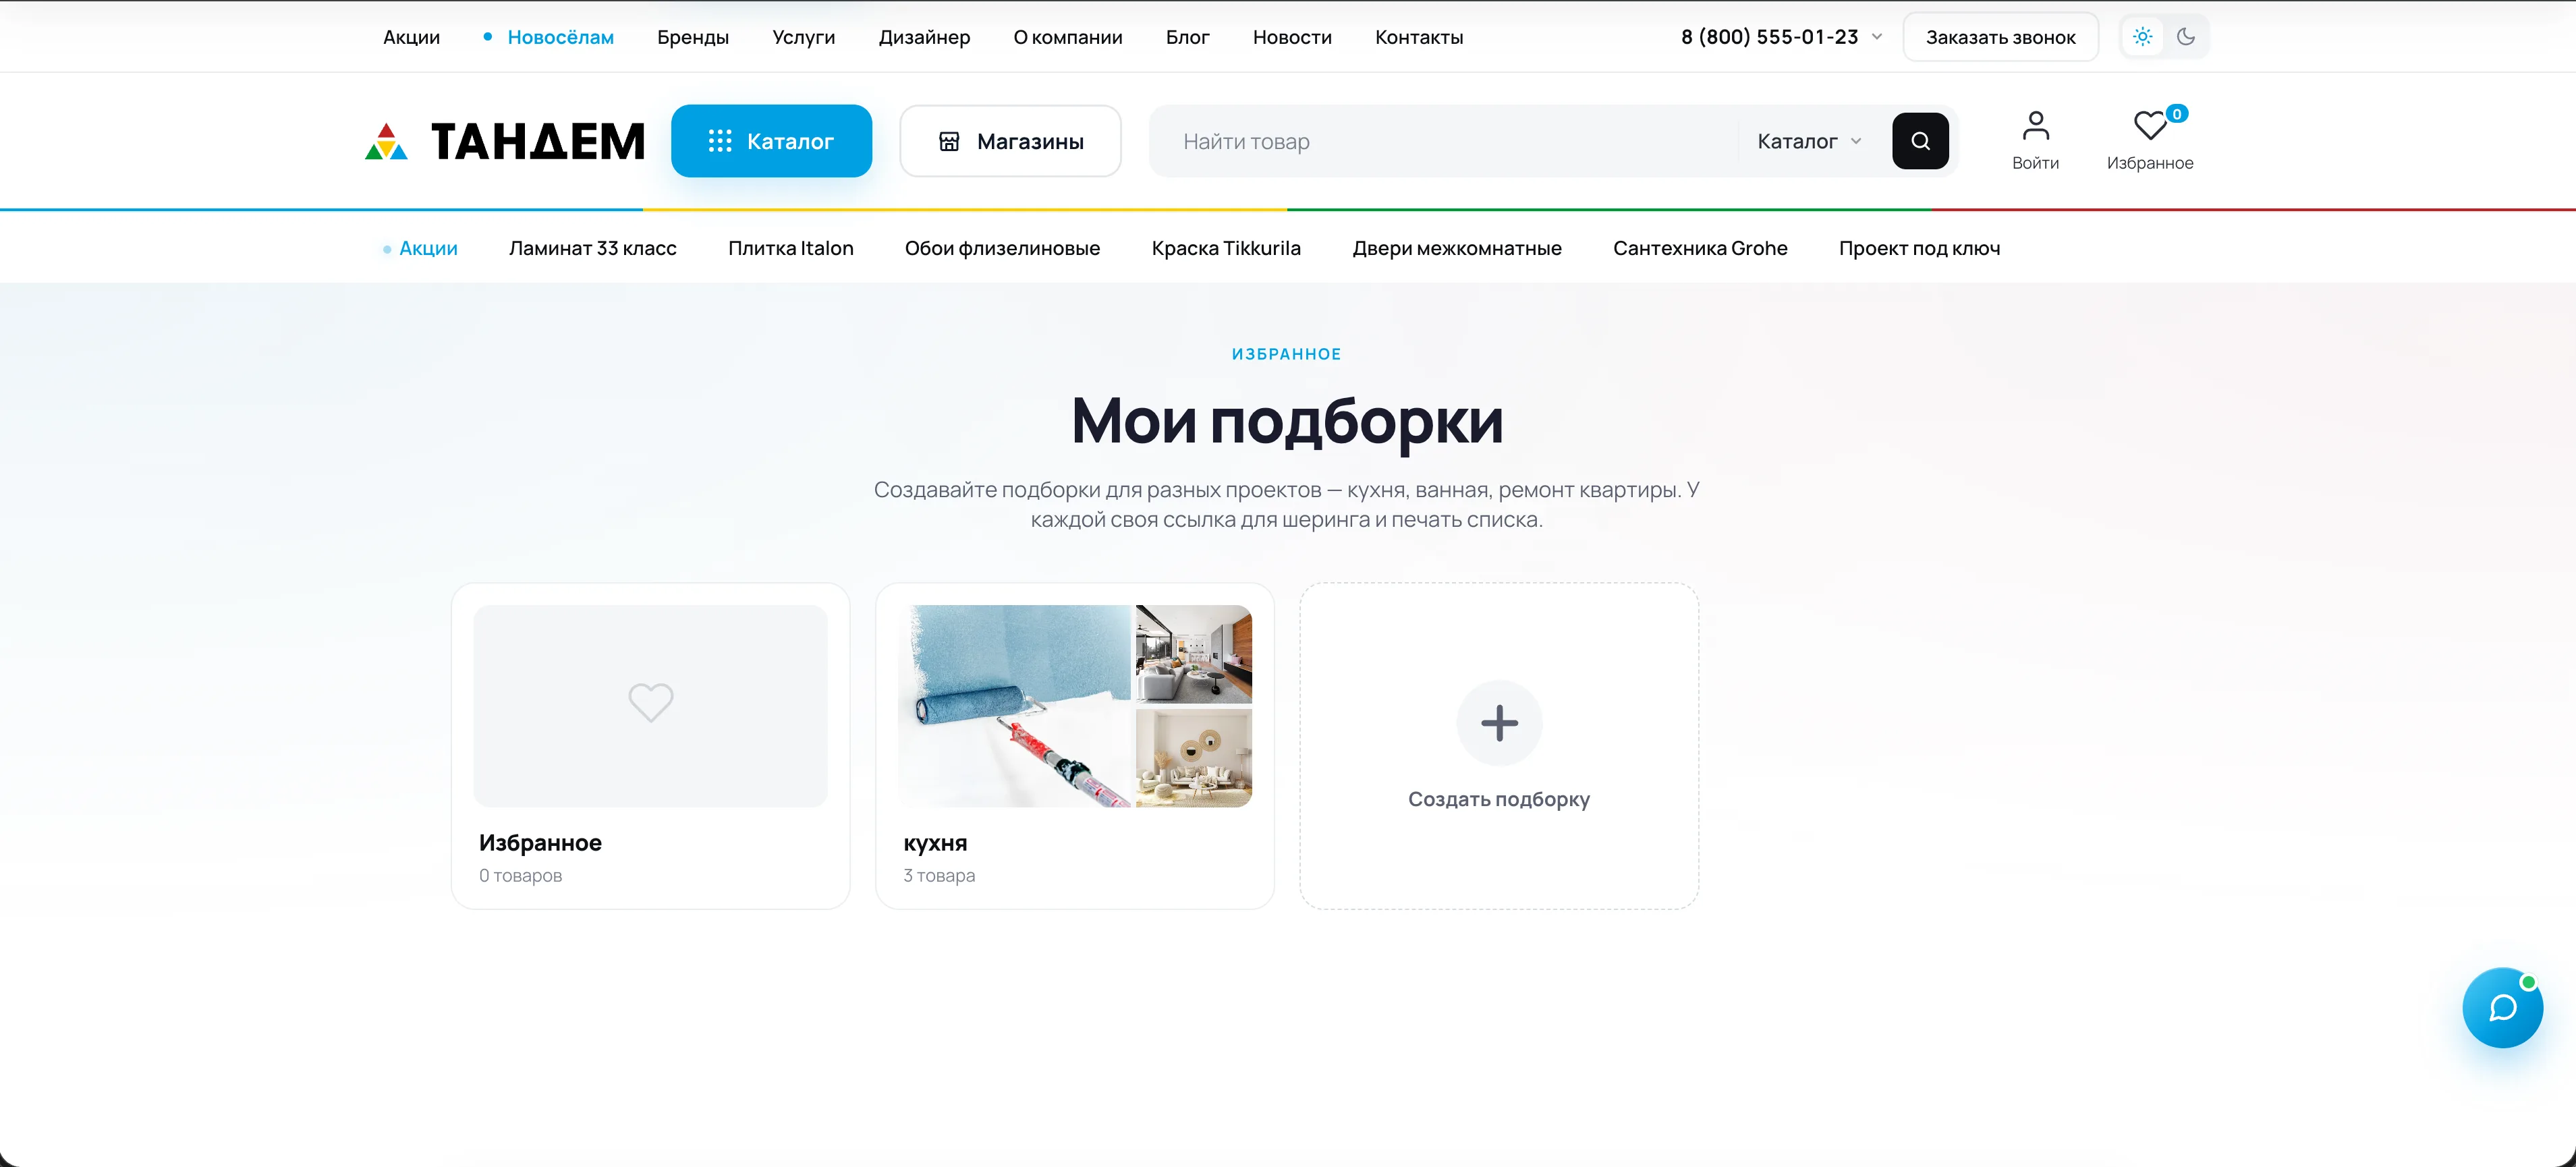Expand the phone number dropdown chevron
Screen dimensions: 2576x1167
(x=1877, y=37)
